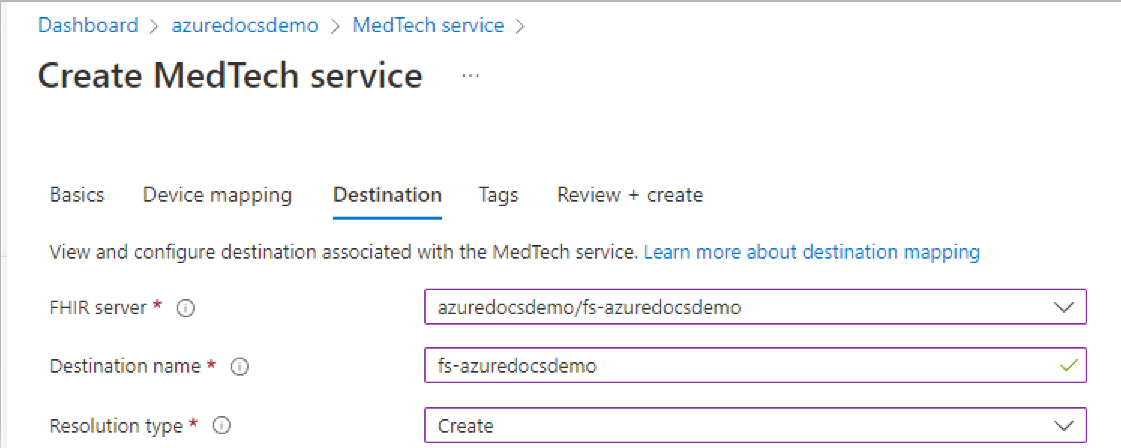Click the MedTech service breadcrumb
The image size is (1121, 448).
pos(428,26)
